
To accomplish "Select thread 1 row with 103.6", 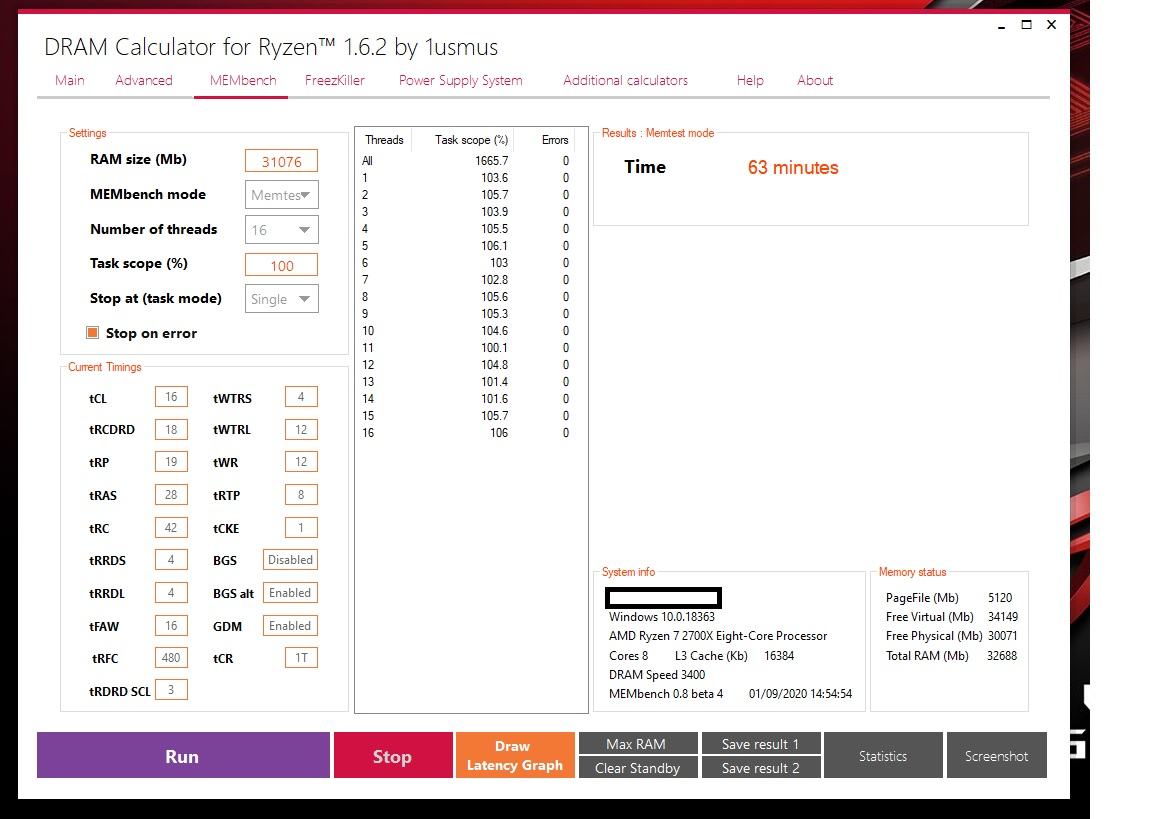I will [466, 178].
